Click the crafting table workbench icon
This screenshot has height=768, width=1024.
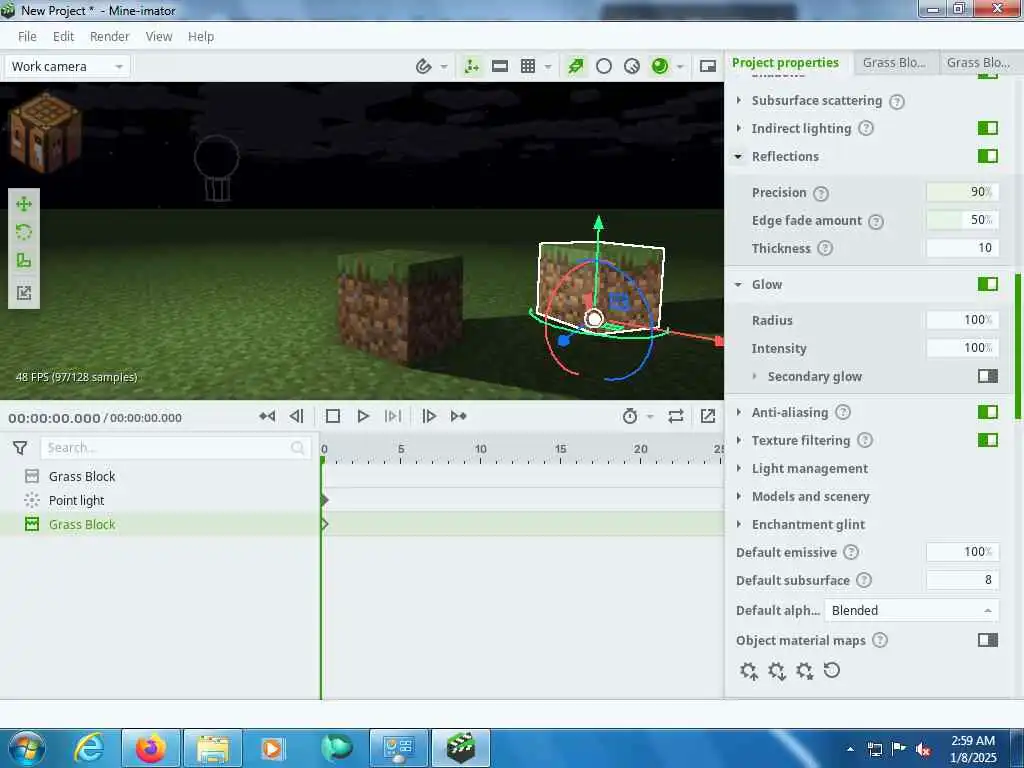pos(44,133)
